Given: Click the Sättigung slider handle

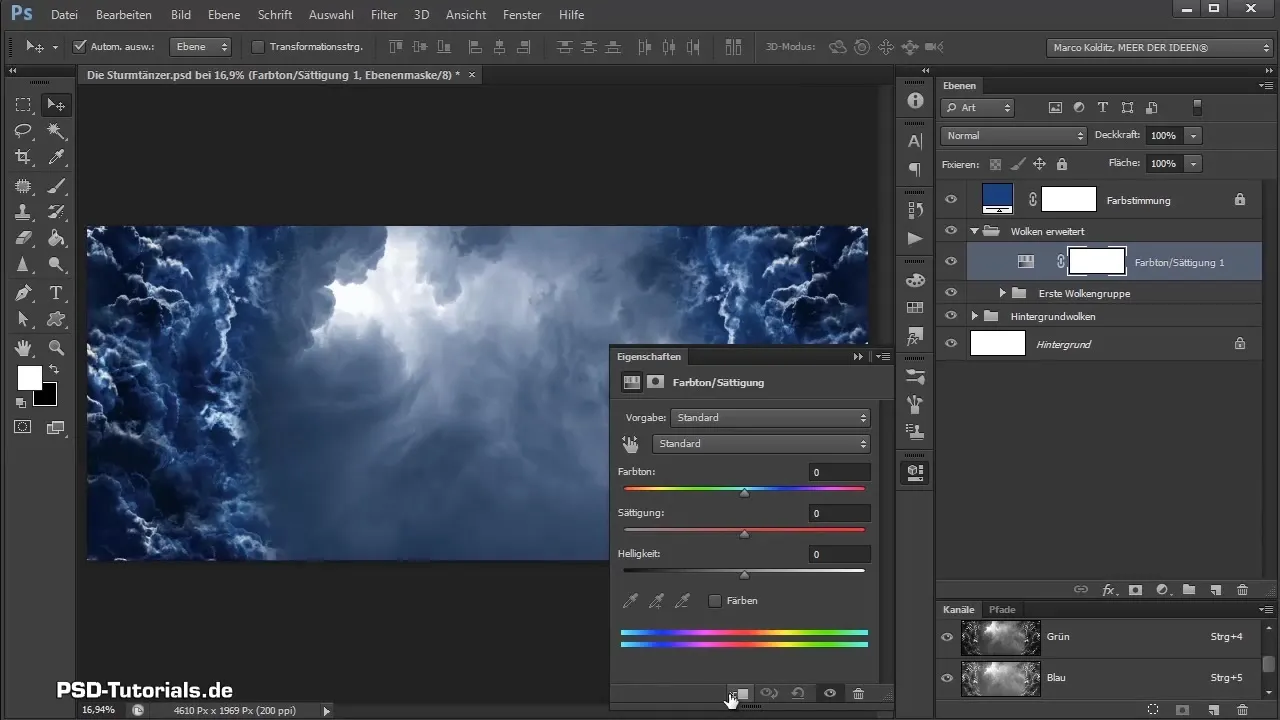Looking at the screenshot, I should click(x=744, y=534).
